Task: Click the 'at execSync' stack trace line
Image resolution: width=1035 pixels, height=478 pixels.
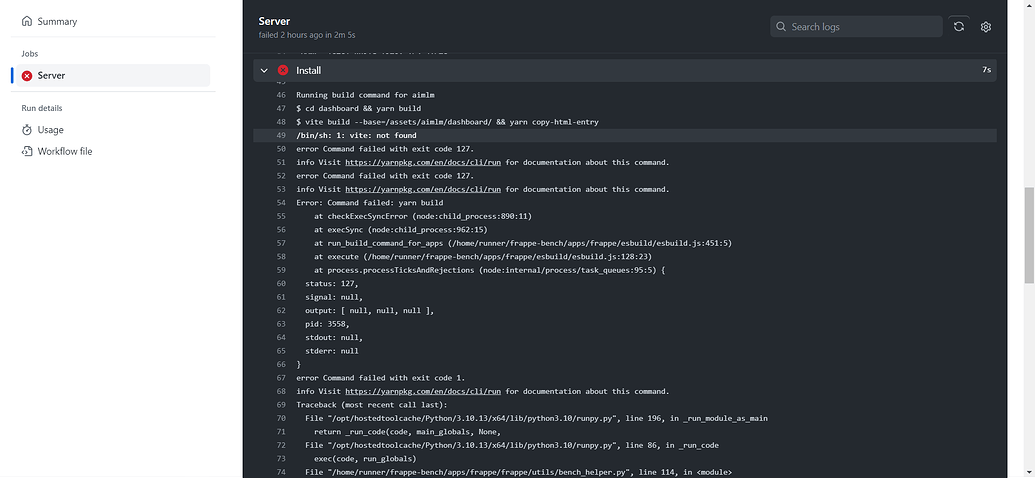Action: tap(401, 230)
